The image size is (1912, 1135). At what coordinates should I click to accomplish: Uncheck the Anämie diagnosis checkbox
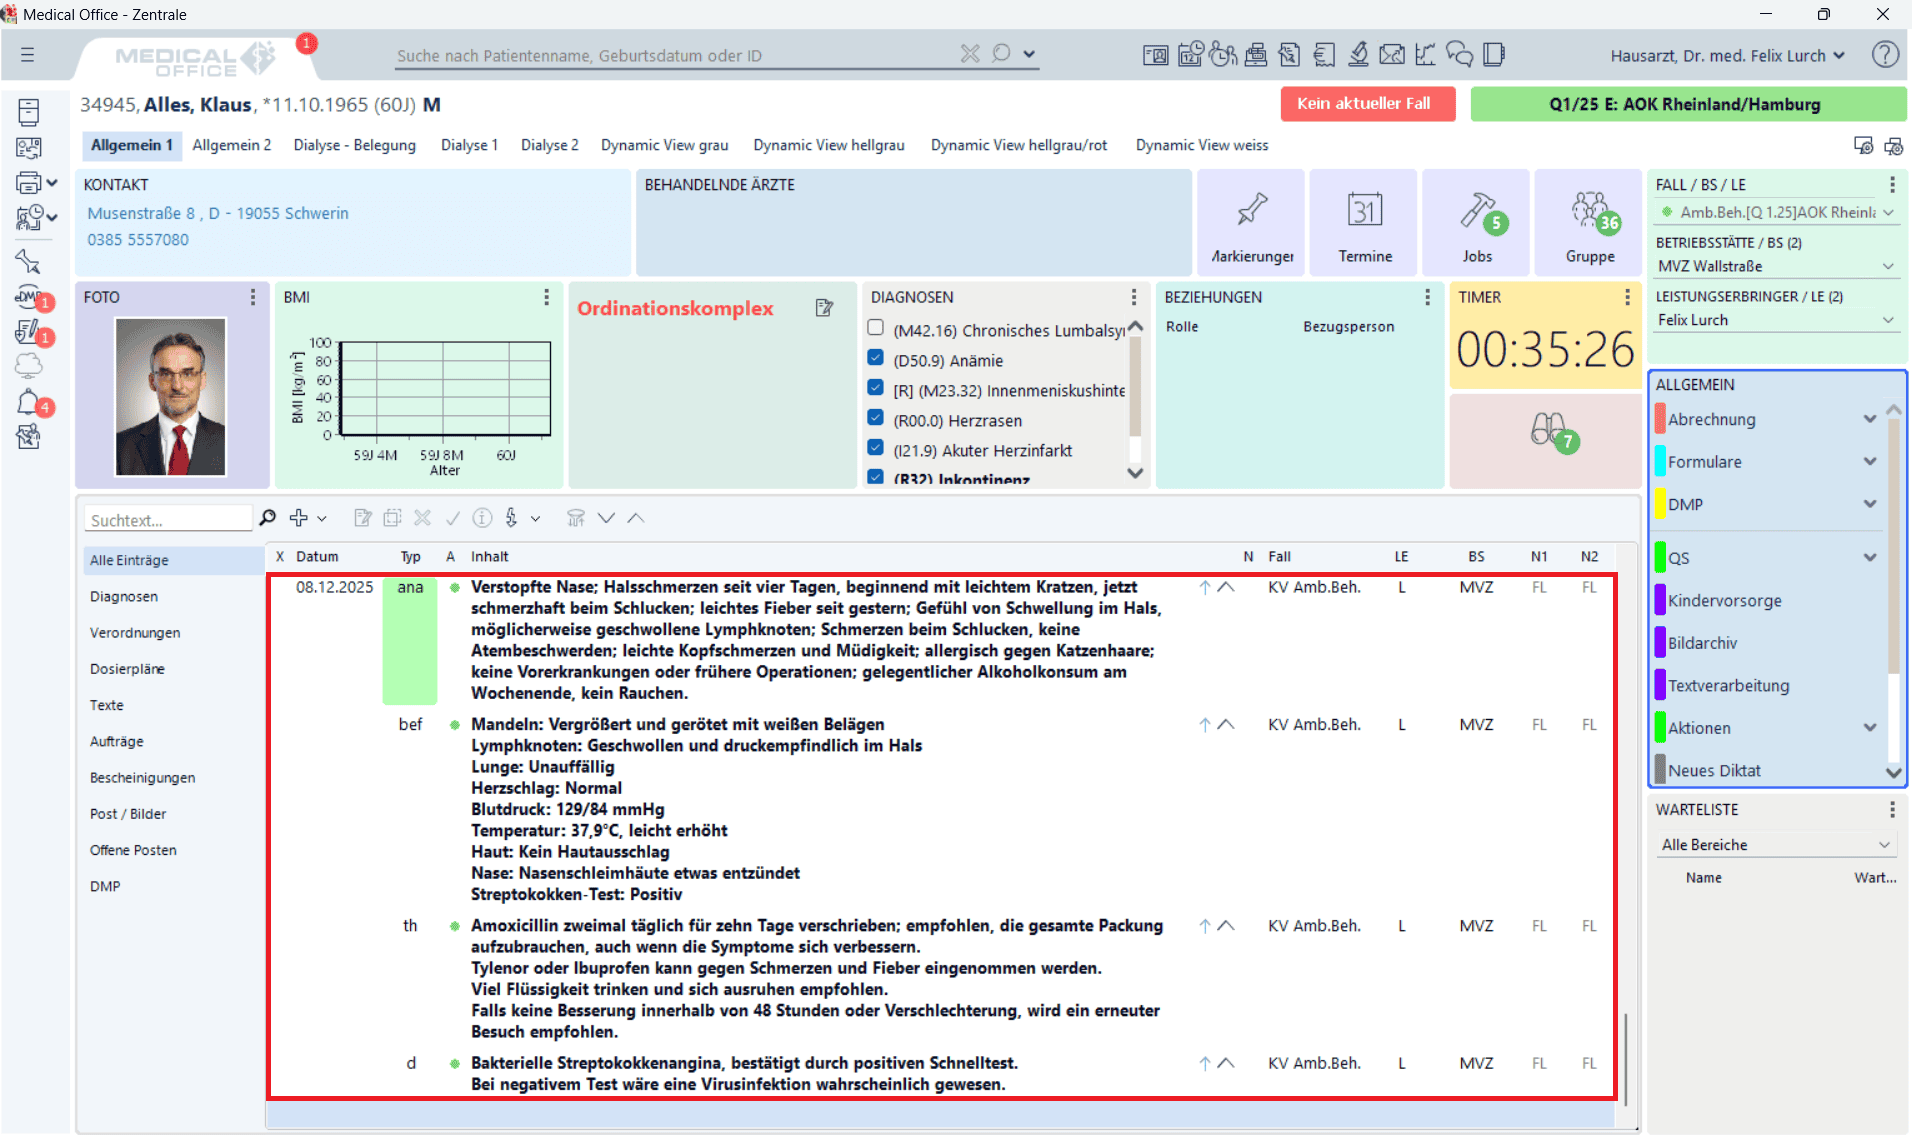coord(876,358)
